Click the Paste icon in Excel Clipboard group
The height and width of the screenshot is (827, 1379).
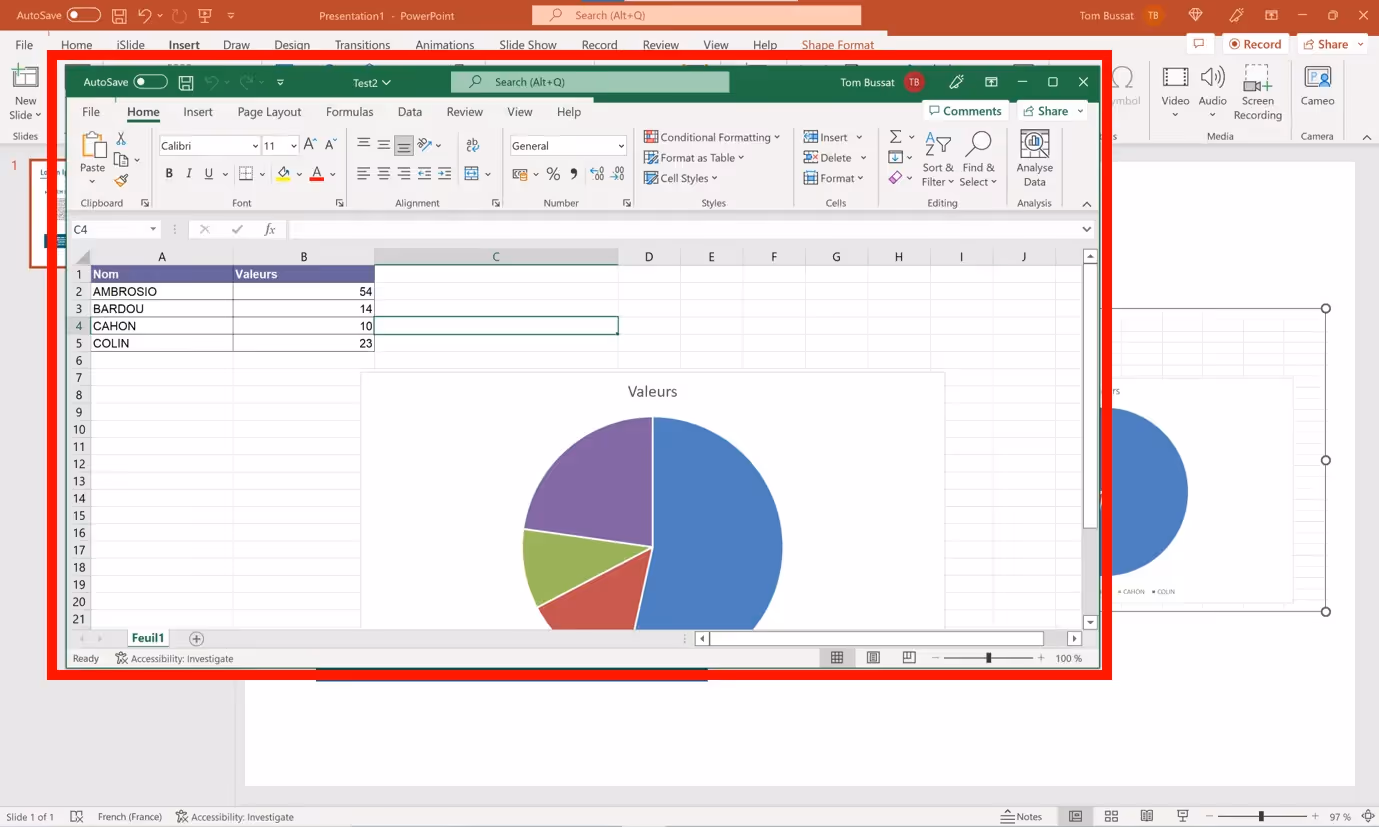click(93, 147)
